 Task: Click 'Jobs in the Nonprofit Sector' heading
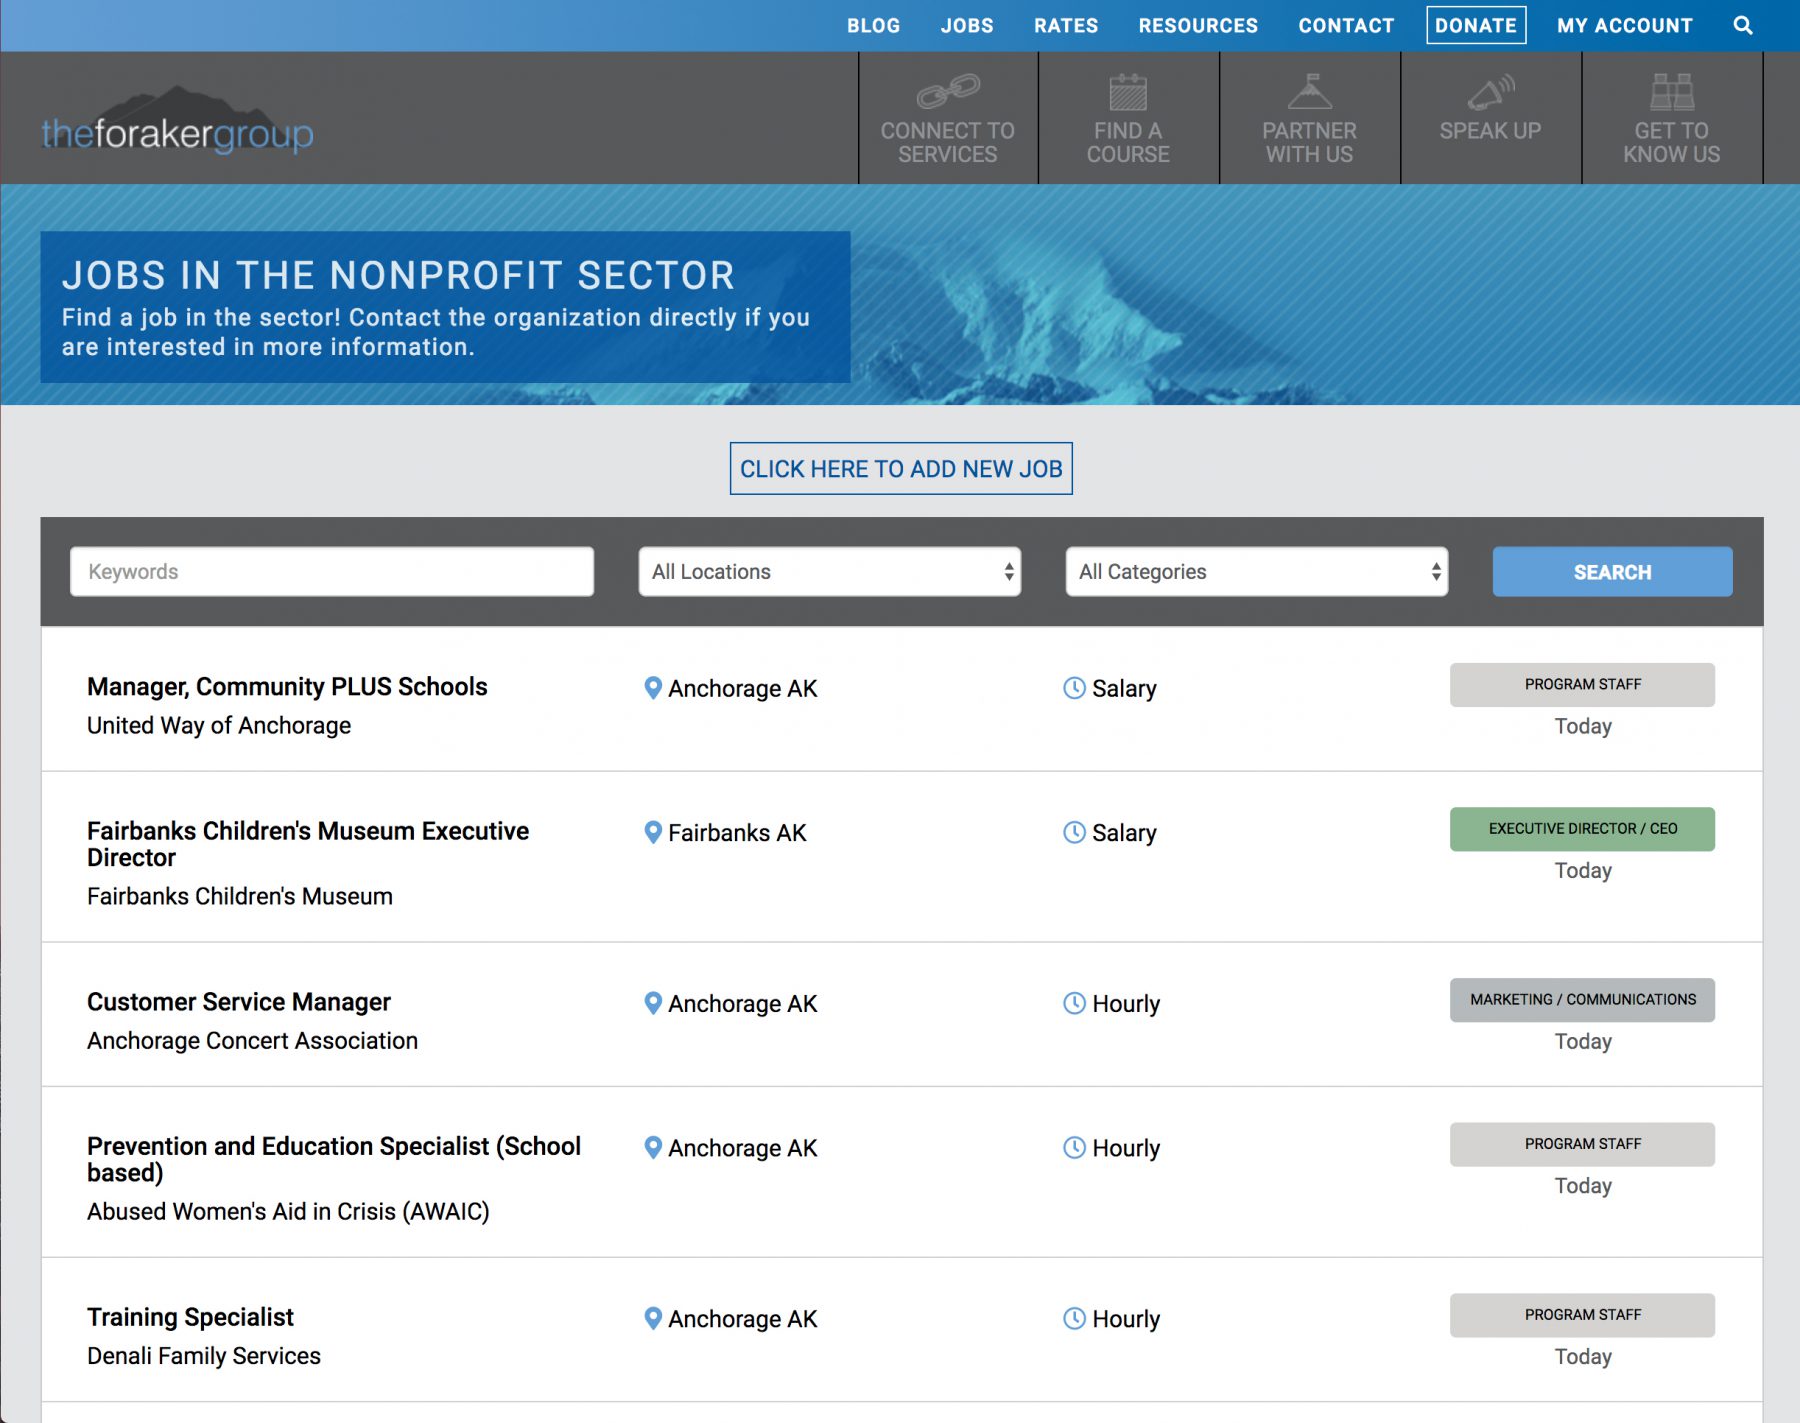[398, 275]
